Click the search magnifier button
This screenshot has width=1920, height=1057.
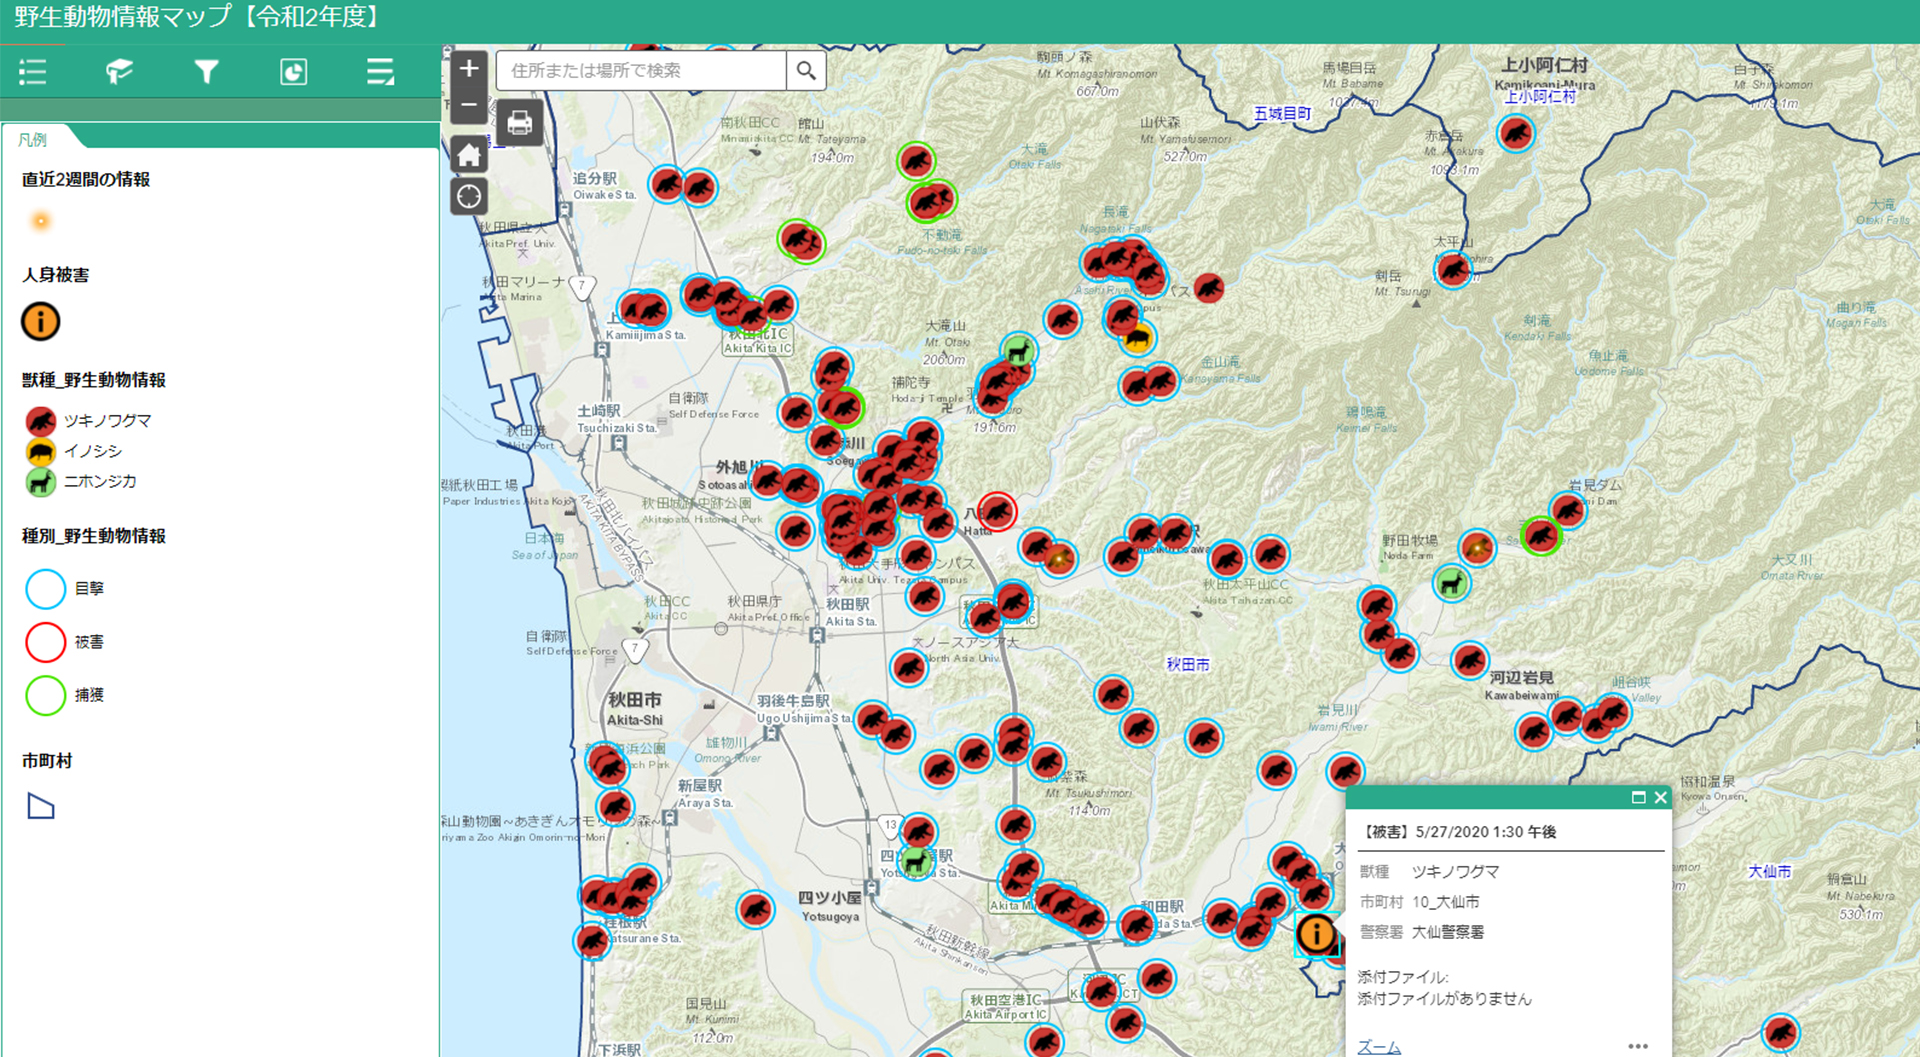click(x=806, y=71)
